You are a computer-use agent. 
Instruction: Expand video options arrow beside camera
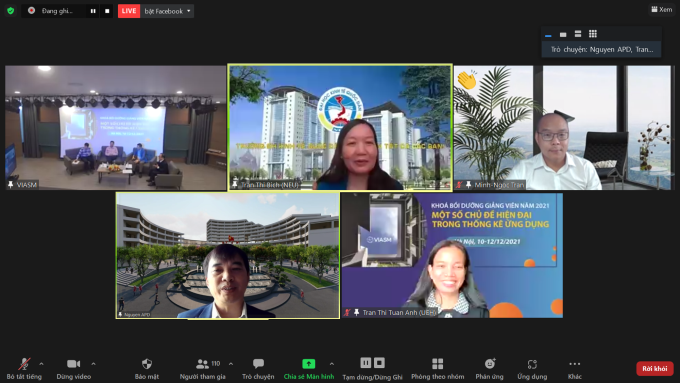(x=93, y=364)
